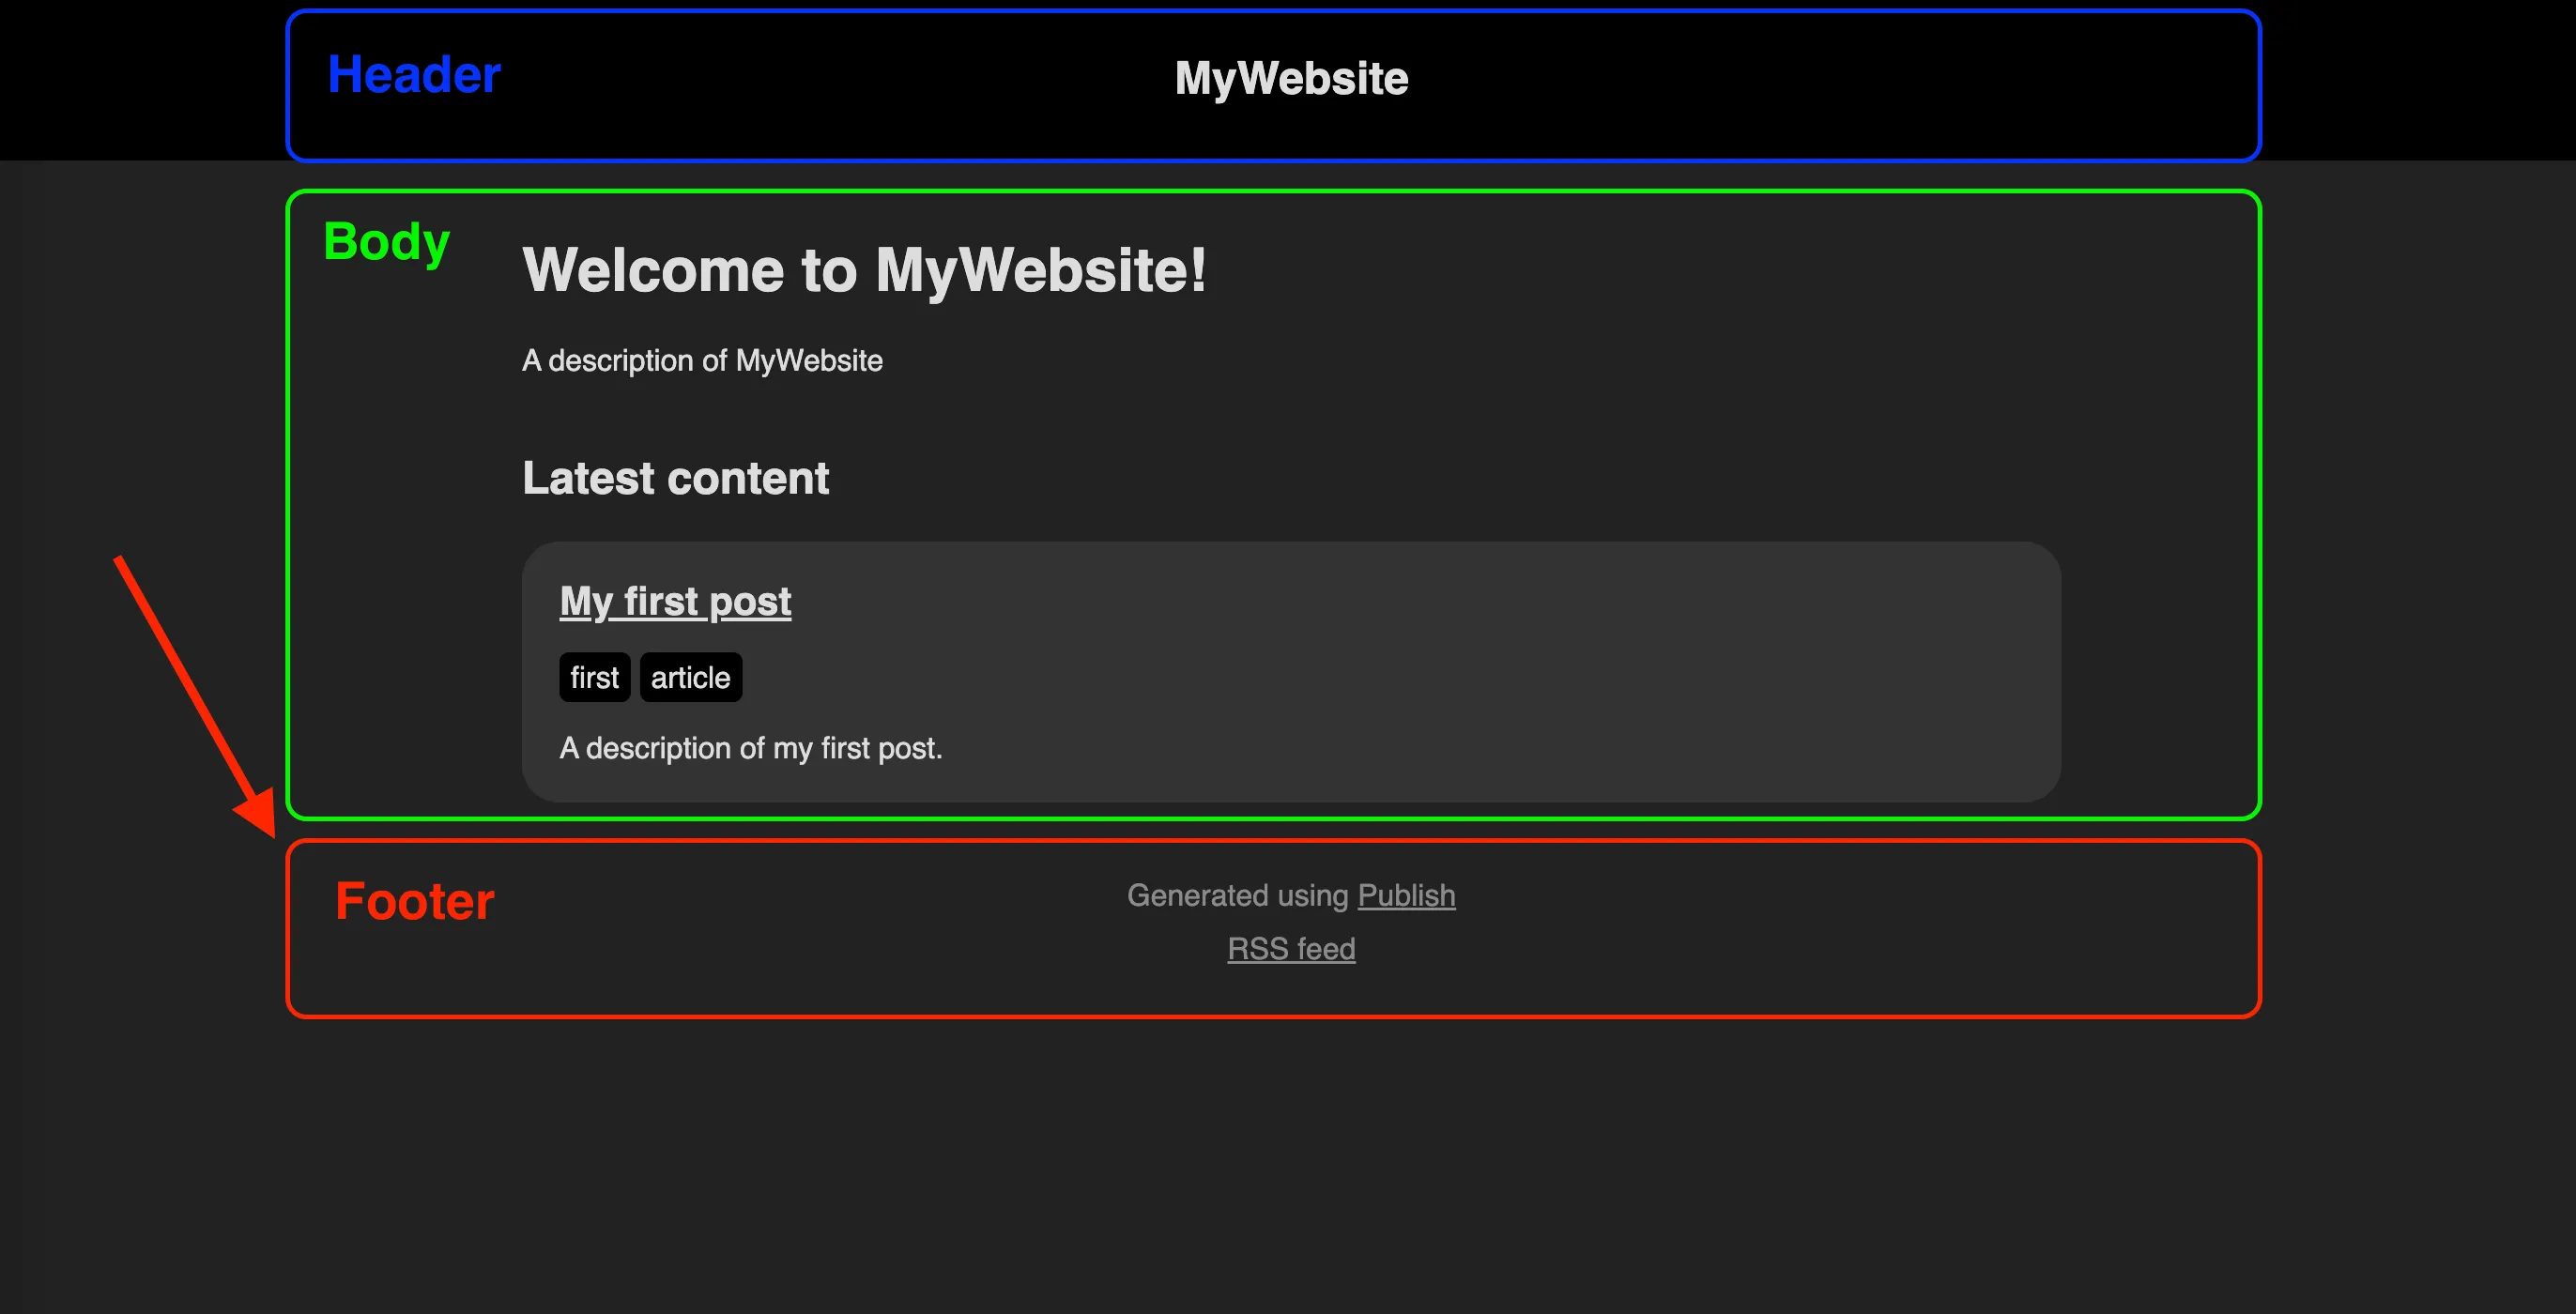Screen dimensions: 2576x1314
Task: Click the red Footer annotation label
Action: coord(414,899)
